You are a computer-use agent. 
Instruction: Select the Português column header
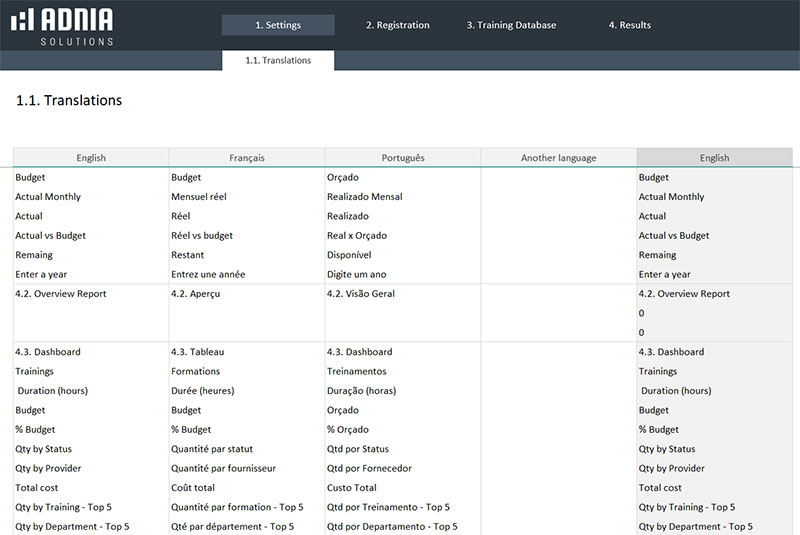pyautogui.click(x=403, y=157)
